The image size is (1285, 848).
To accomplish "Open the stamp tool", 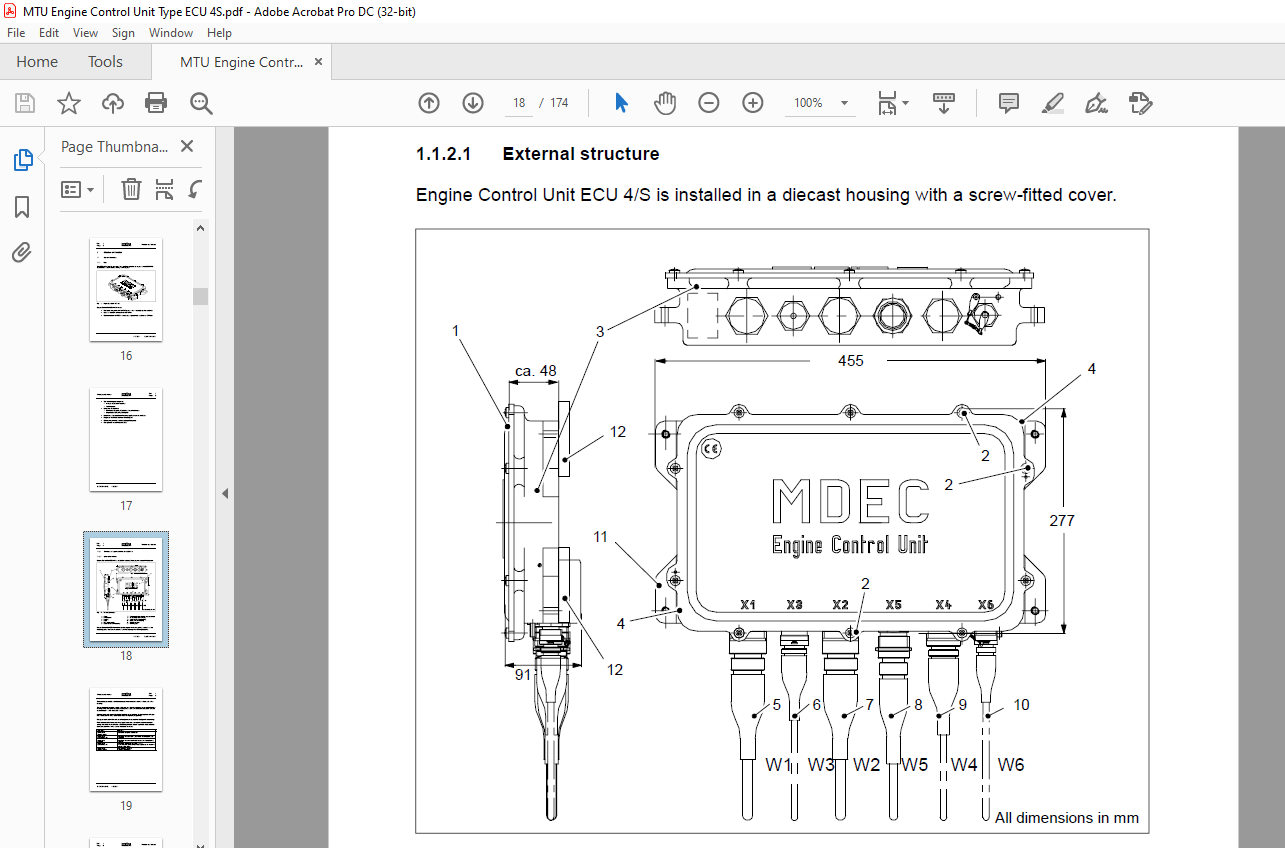I will (x=1140, y=103).
